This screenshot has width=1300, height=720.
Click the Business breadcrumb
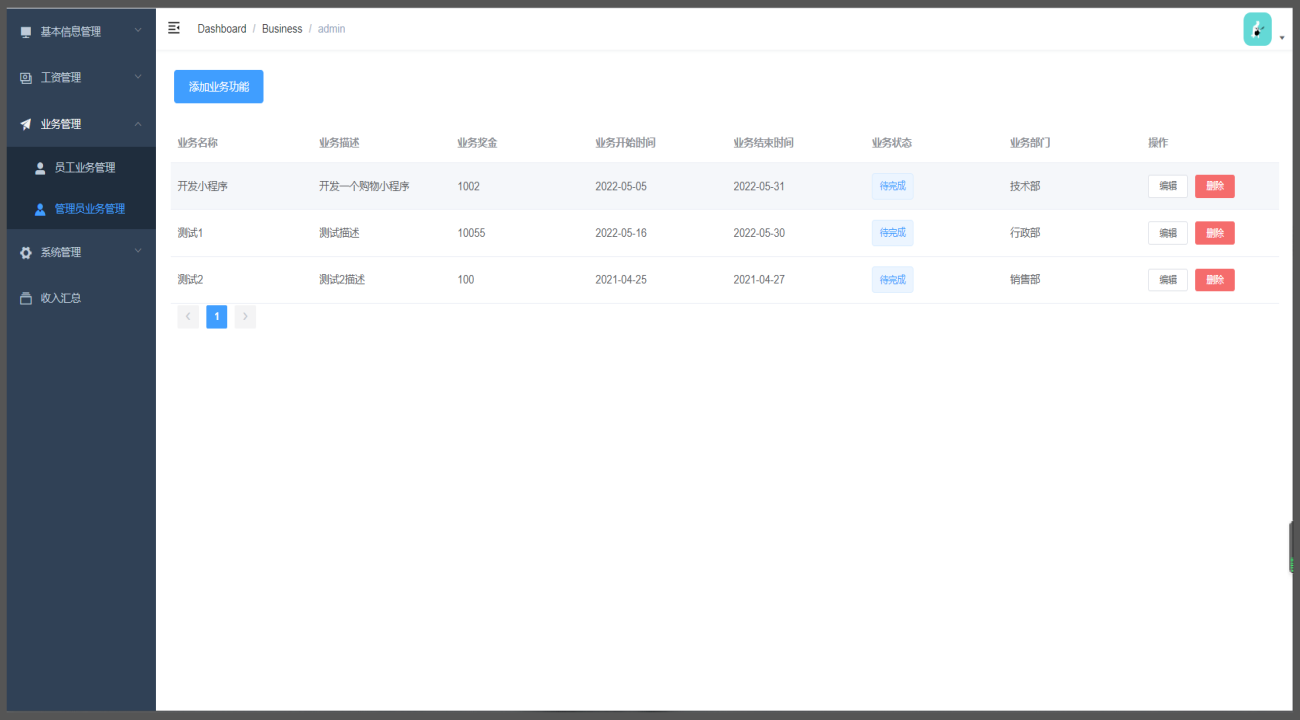pyautogui.click(x=282, y=29)
